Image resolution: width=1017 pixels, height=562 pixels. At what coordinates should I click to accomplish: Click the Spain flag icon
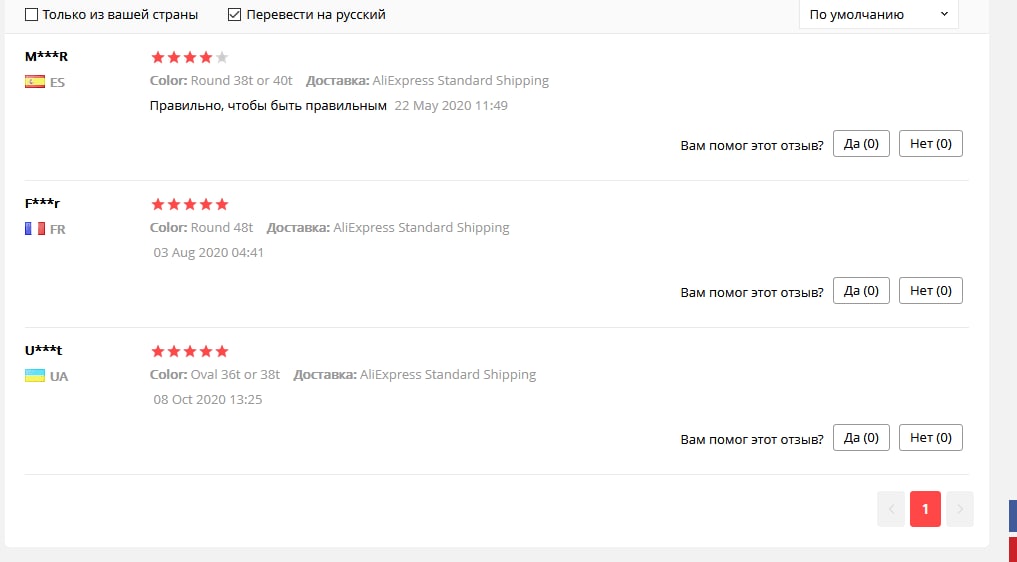pyautogui.click(x=35, y=82)
